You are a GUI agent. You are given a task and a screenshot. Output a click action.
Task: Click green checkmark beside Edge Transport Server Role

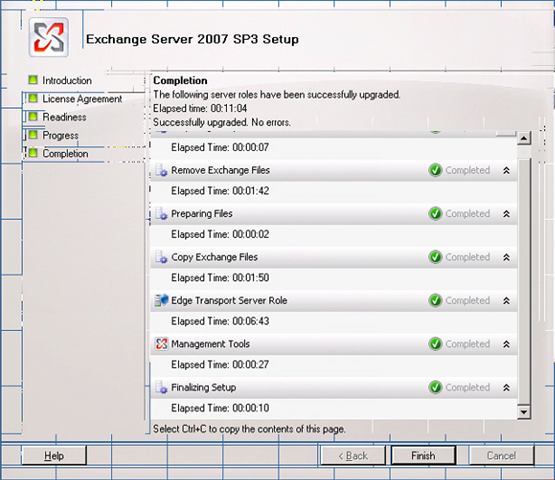pyautogui.click(x=435, y=301)
